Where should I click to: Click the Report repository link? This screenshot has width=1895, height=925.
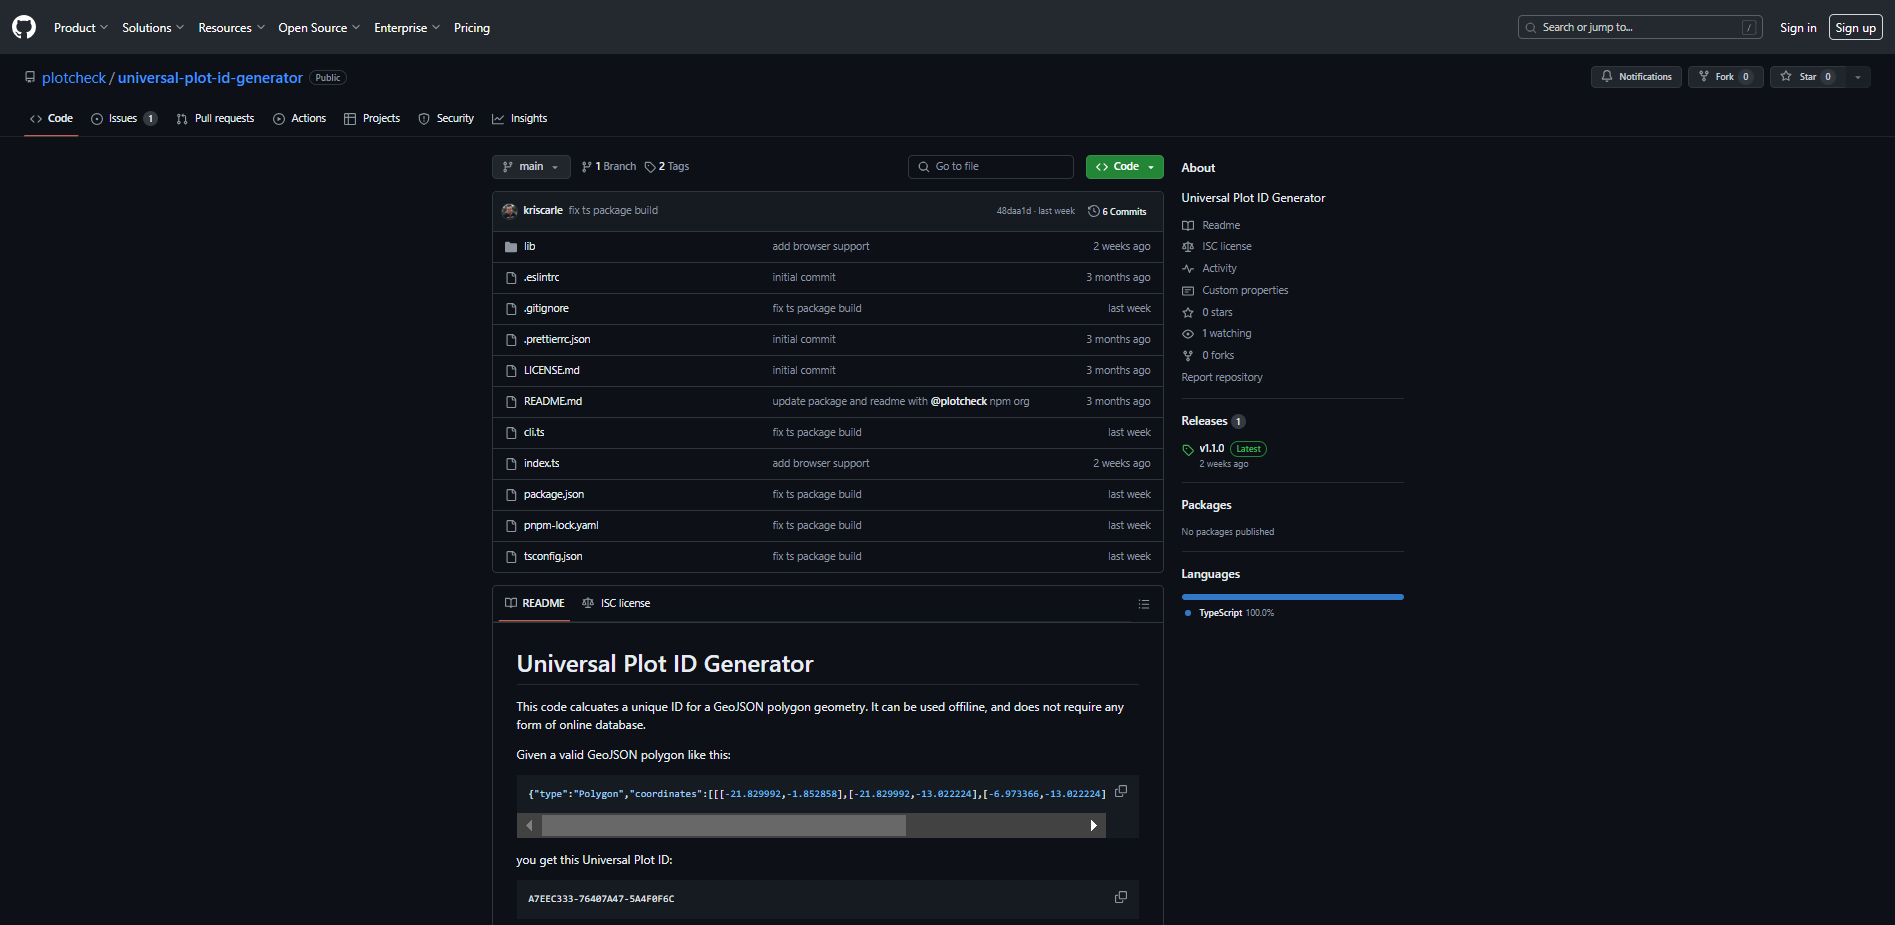click(x=1222, y=378)
